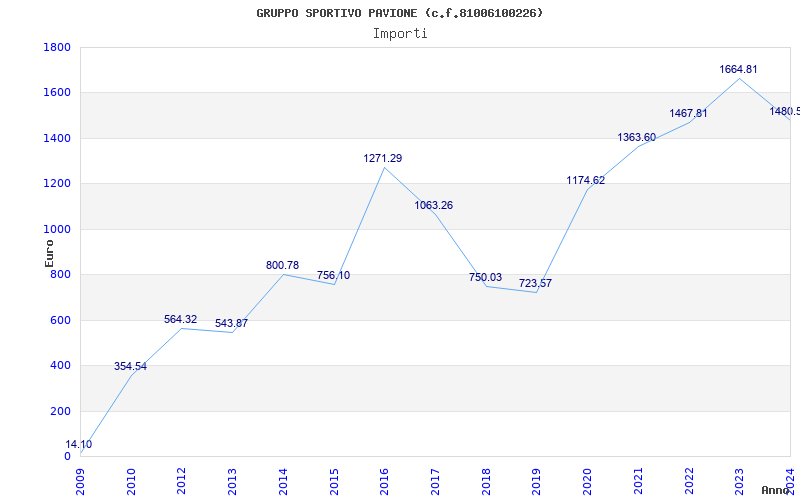800x500 pixels.
Task: Click the 543.87 data label
Action: [231, 323]
